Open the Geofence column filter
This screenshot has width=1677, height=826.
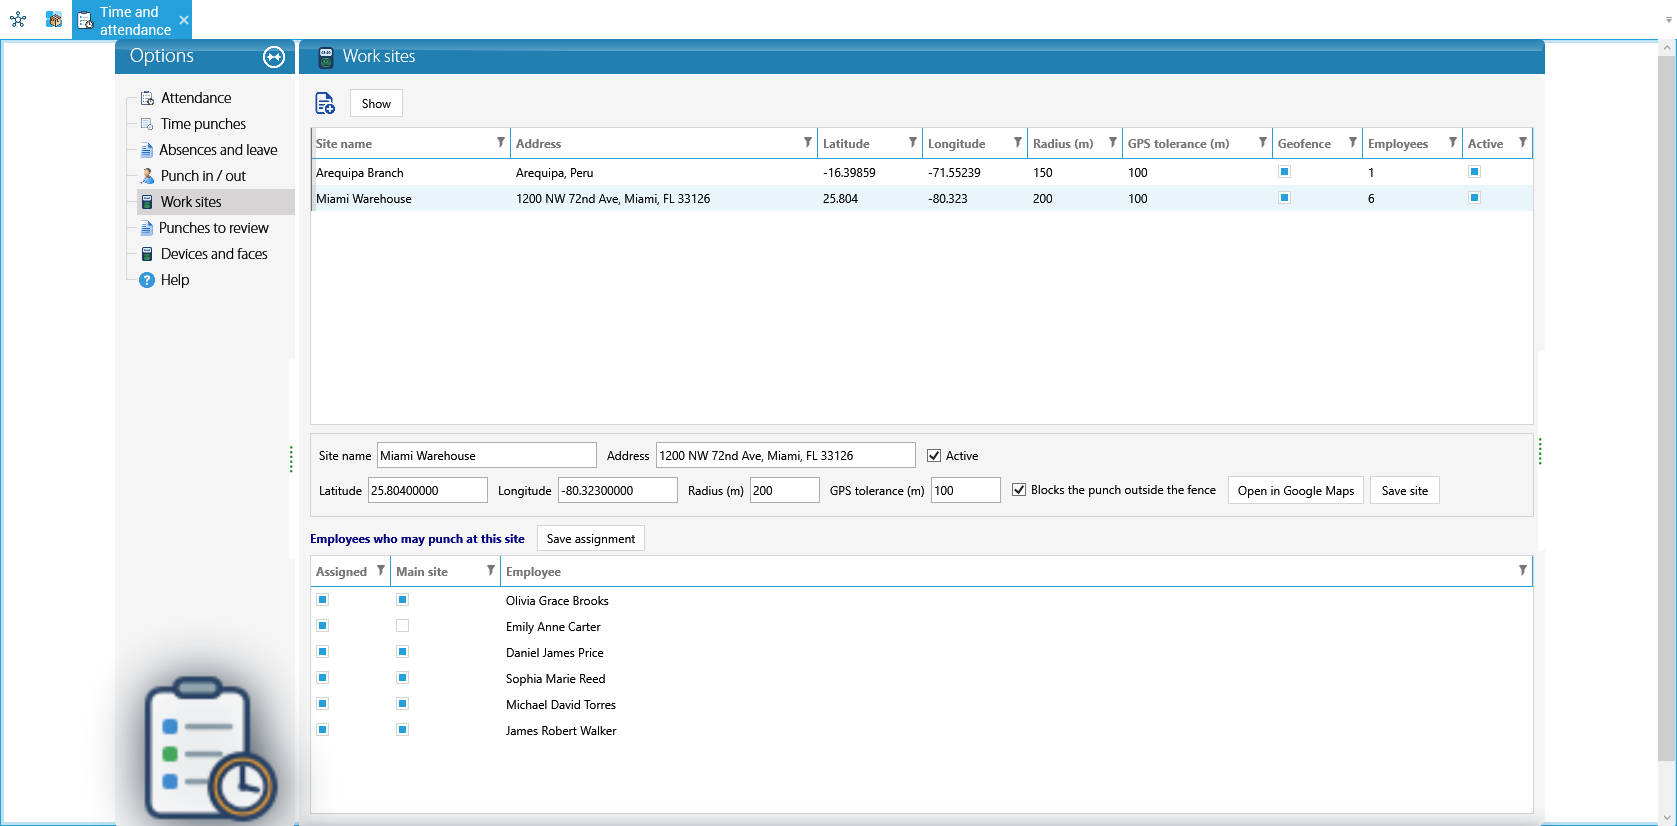click(1353, 143)
